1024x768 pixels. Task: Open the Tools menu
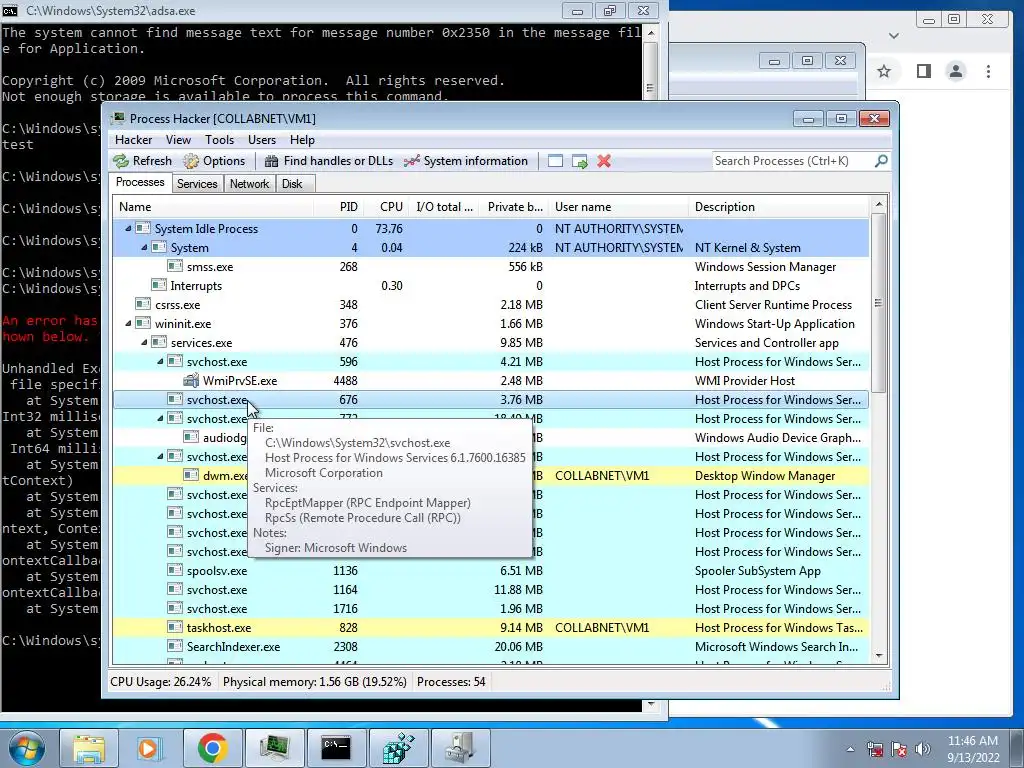pos(219,140)
